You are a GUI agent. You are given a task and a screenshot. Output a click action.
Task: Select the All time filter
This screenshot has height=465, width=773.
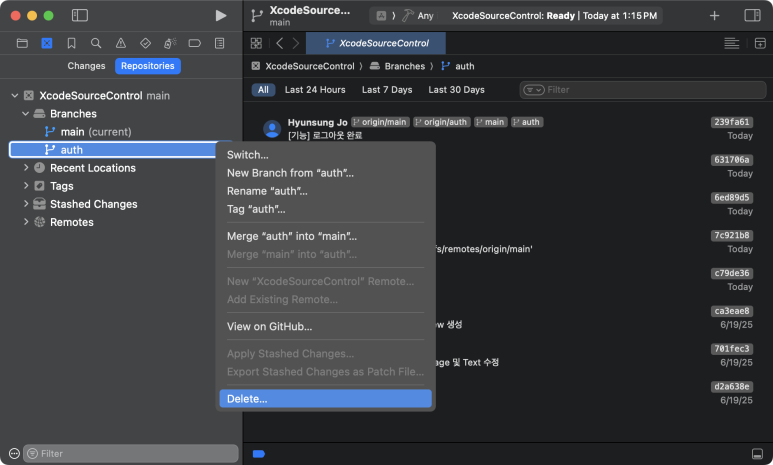click(x=263, y=90)
